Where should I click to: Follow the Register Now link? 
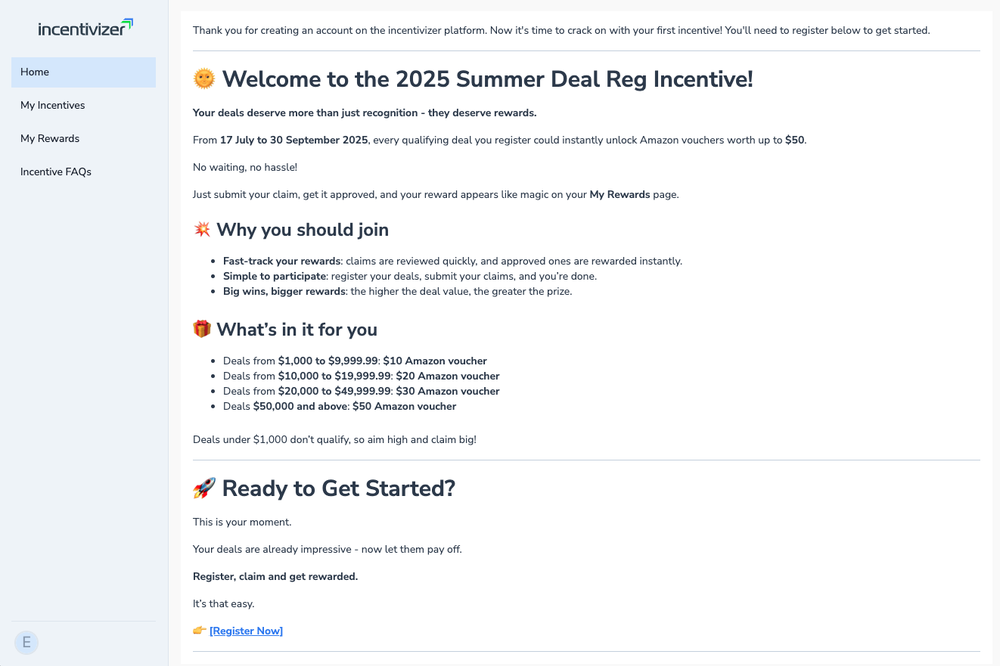(246, 631)
